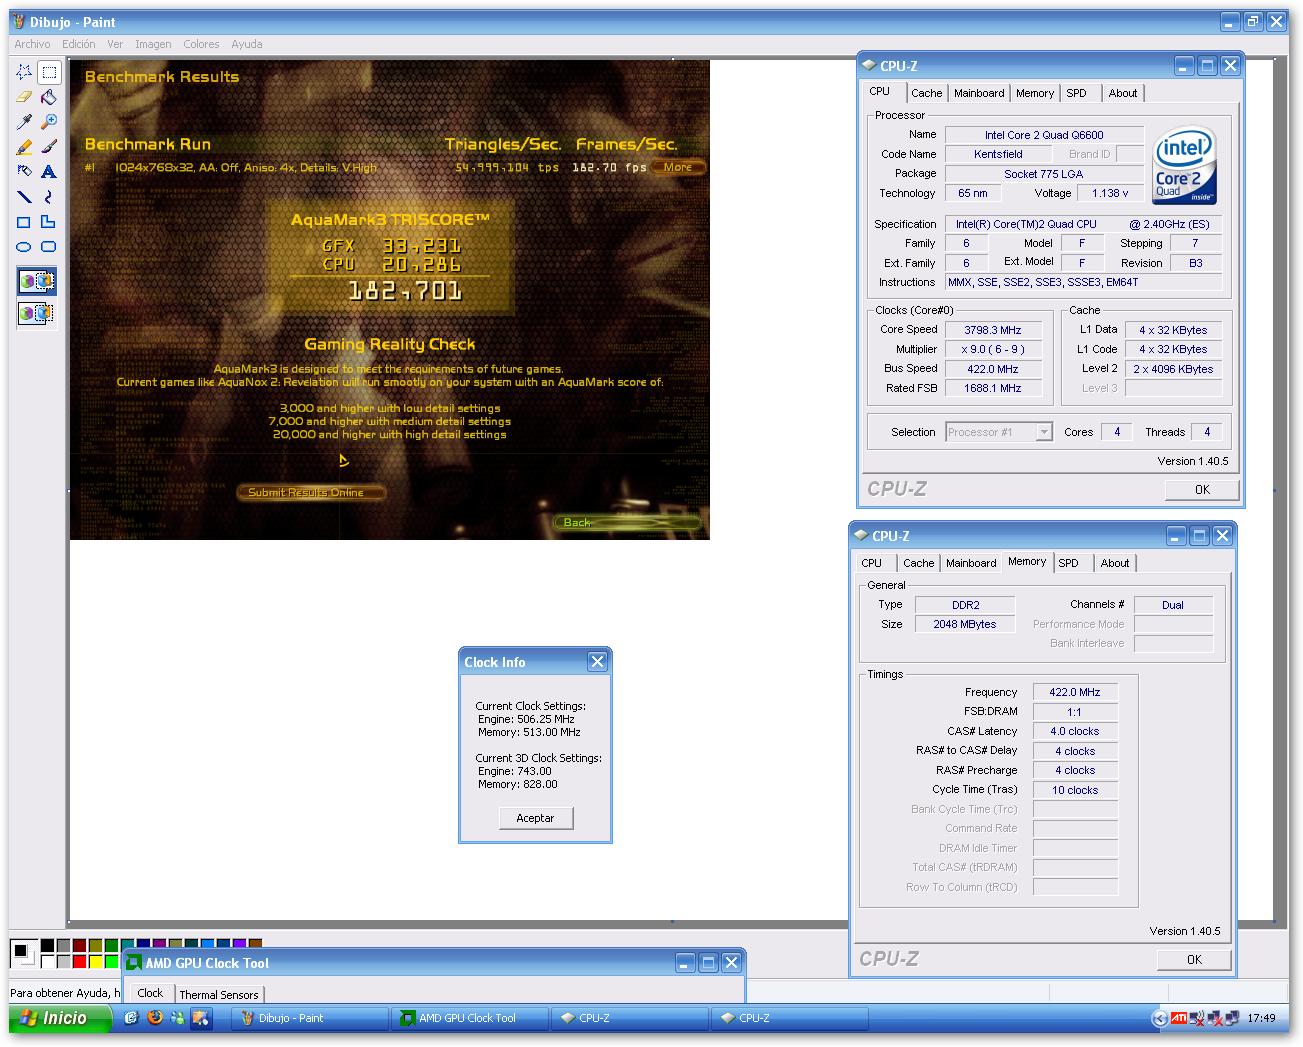Image resolution: width=1303 pixels, height=1047 pixels.
Task: Select the Free-Form Select tool in Paint
Action: click(x=24, y=72)
